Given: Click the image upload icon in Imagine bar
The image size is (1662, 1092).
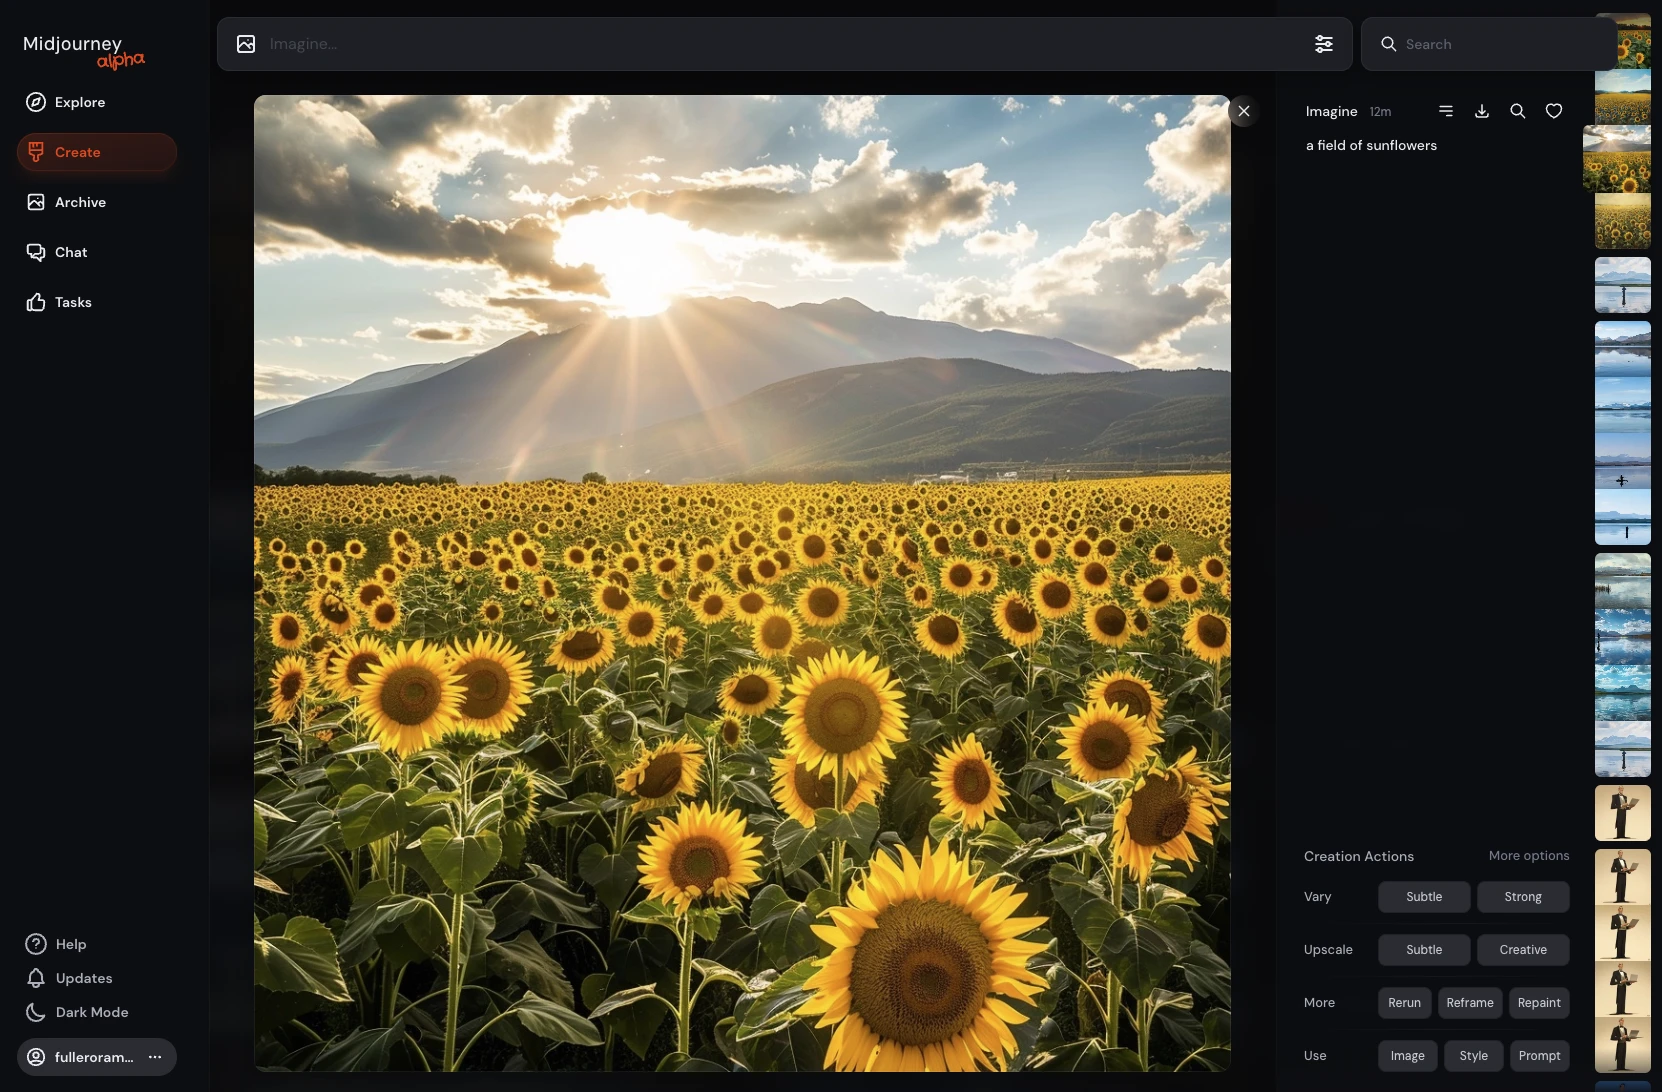Looking at the screenshot, I should click(x=246, y=44).
